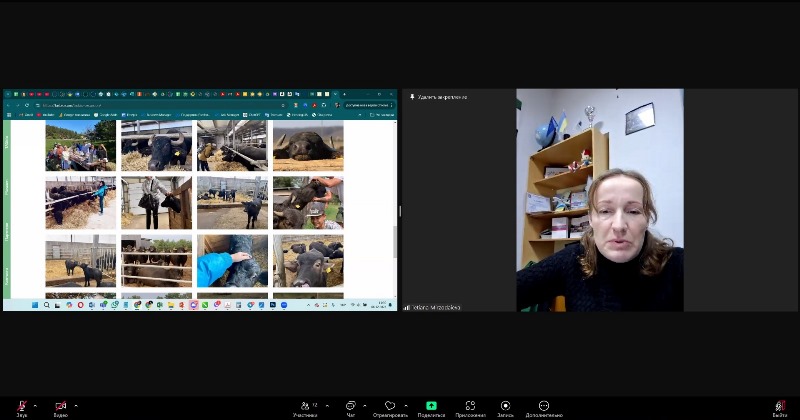
Task: Open the photo of person in blue jacket at fence
Action: 81,203
